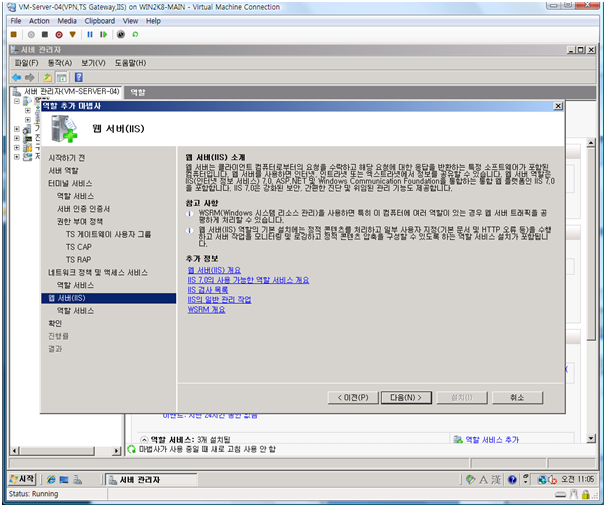This screenshot has height=507, width=606.
Task: Open the File menu of VM Connection
Action: [x=16, y=21]
